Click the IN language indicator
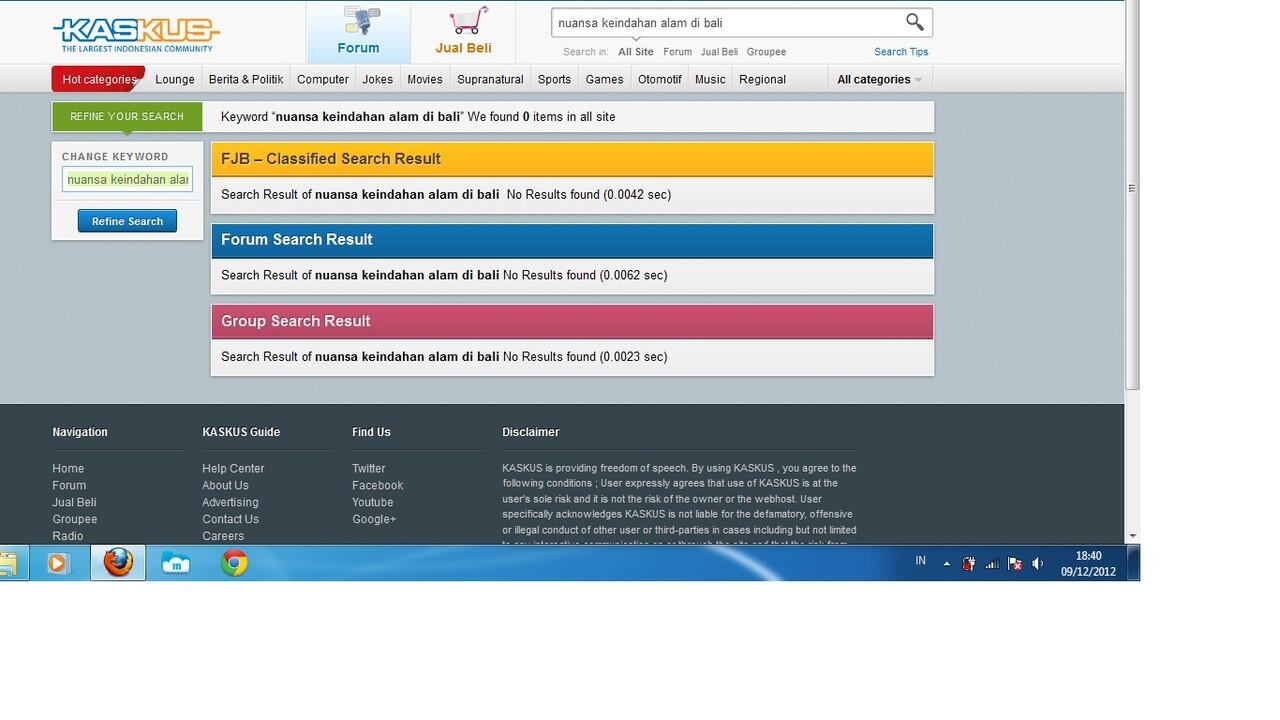 (x=920, y=561)
